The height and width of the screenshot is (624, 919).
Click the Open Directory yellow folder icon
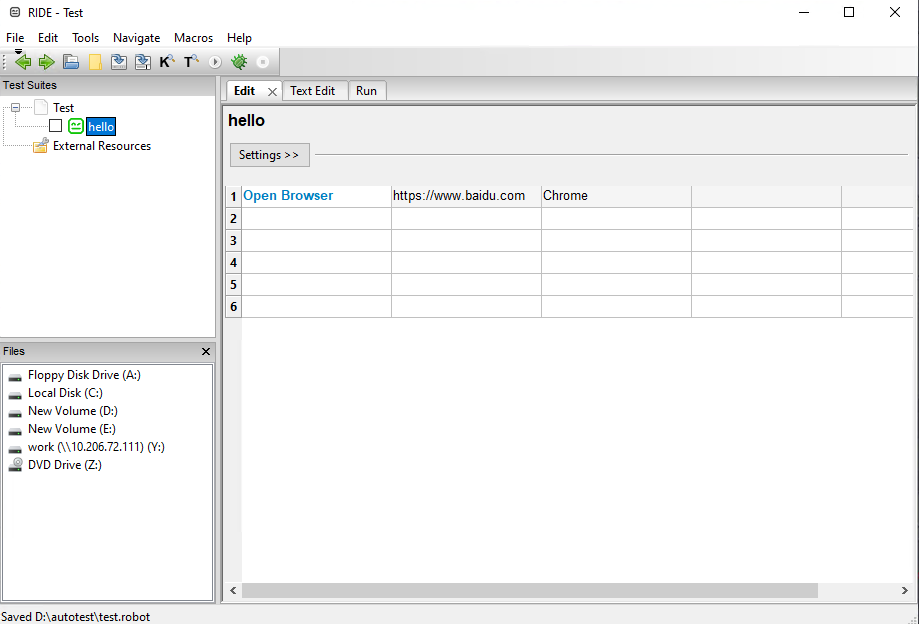coord(95,62)
